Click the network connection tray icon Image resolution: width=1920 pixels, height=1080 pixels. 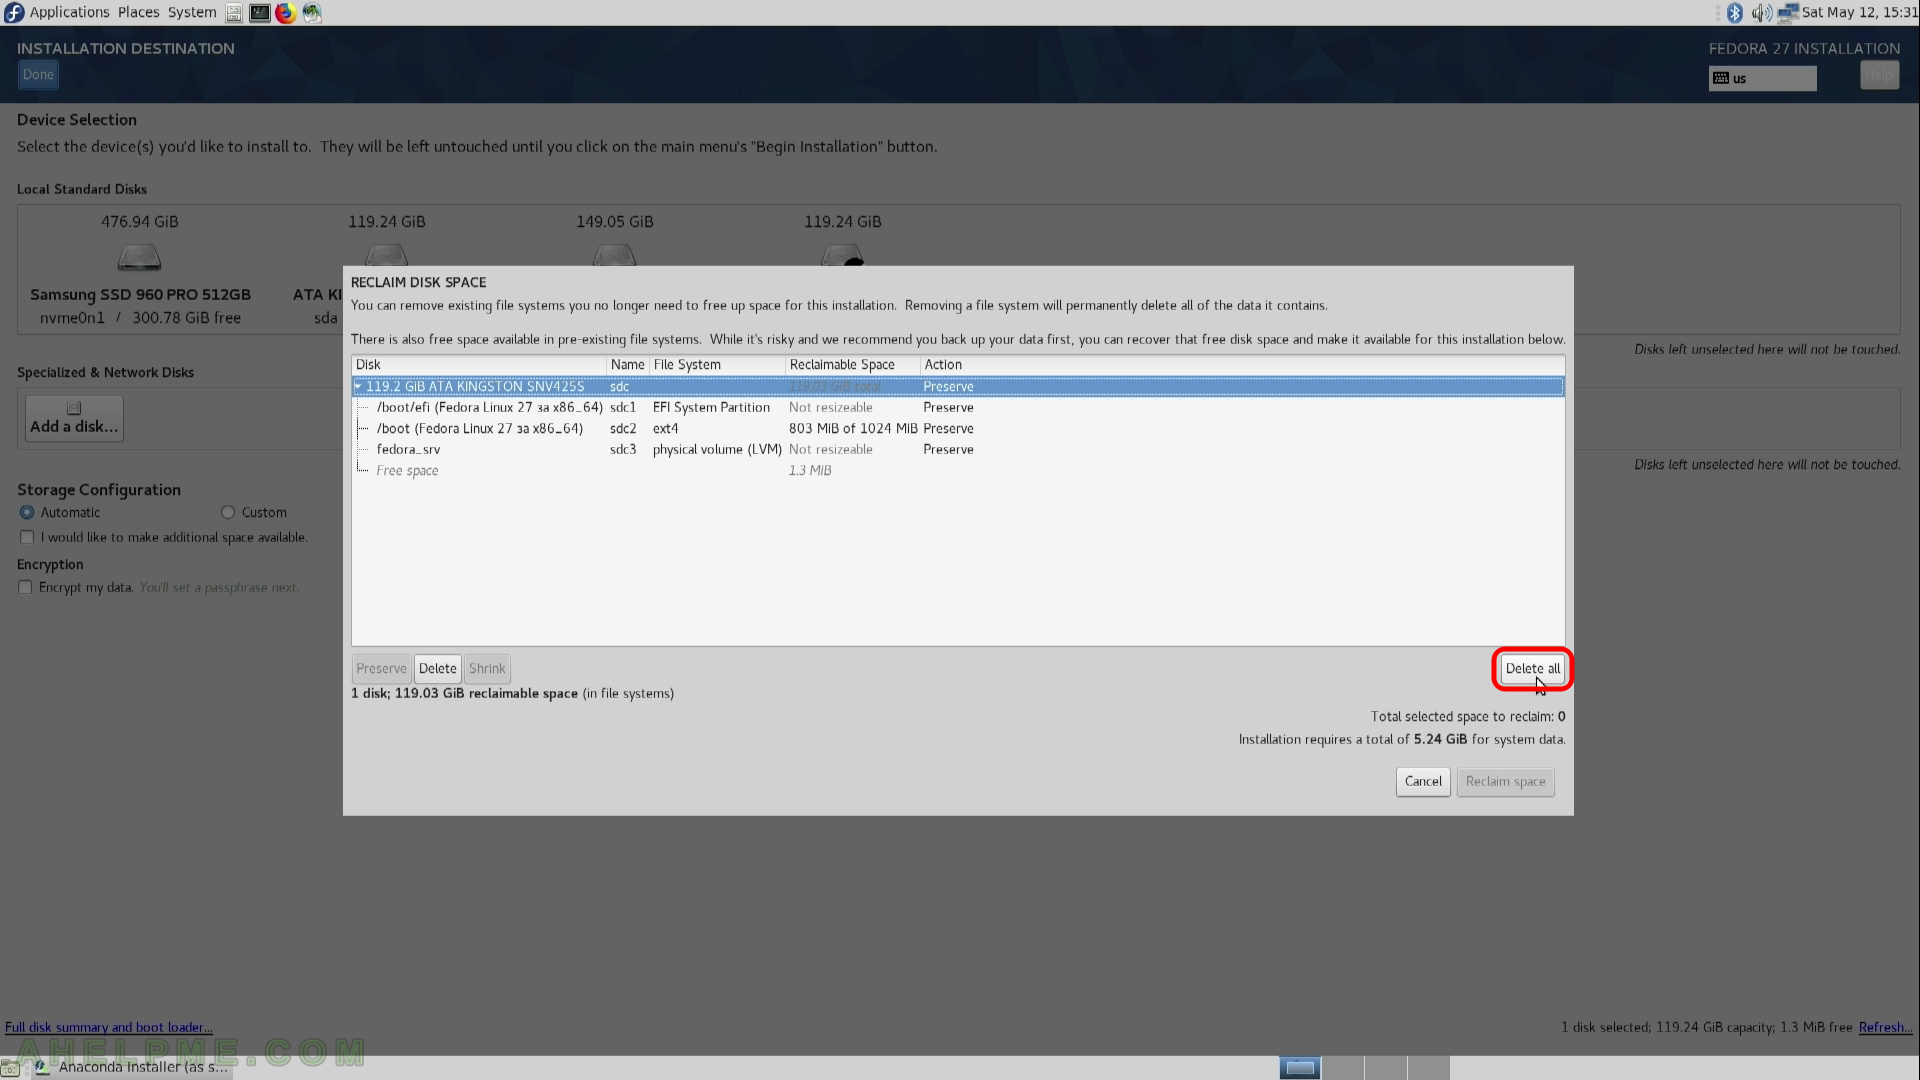pyautogui.click(x=1788, y=13)
